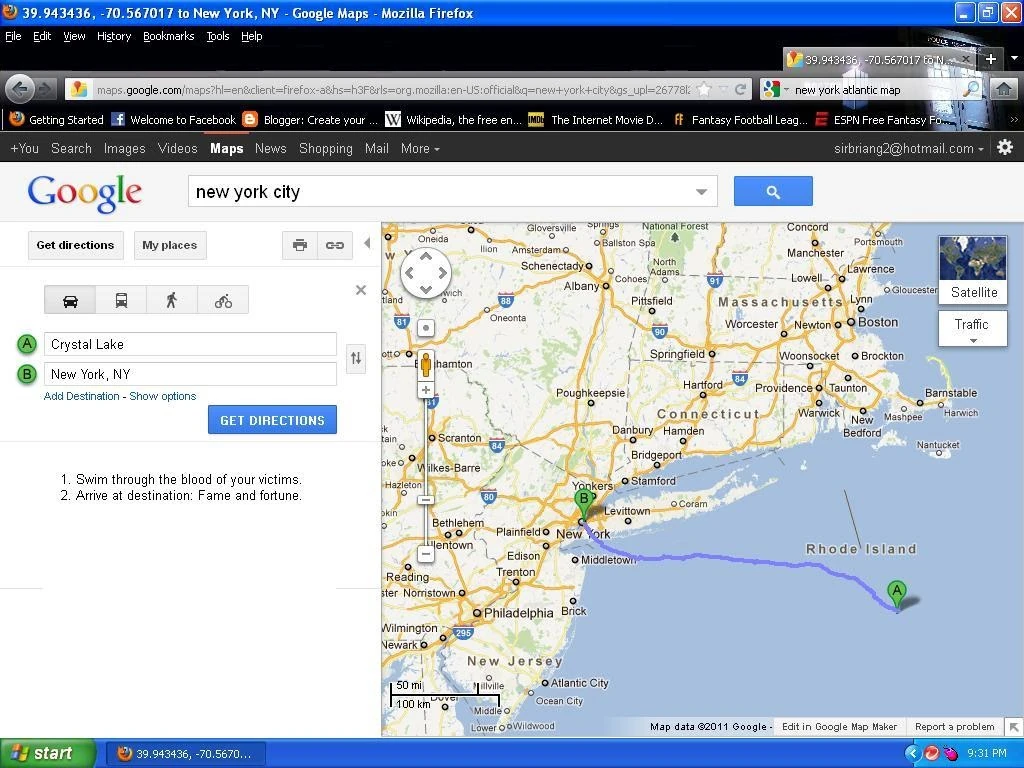
Task: Click marker A on the map
Action: click(897, 596)
